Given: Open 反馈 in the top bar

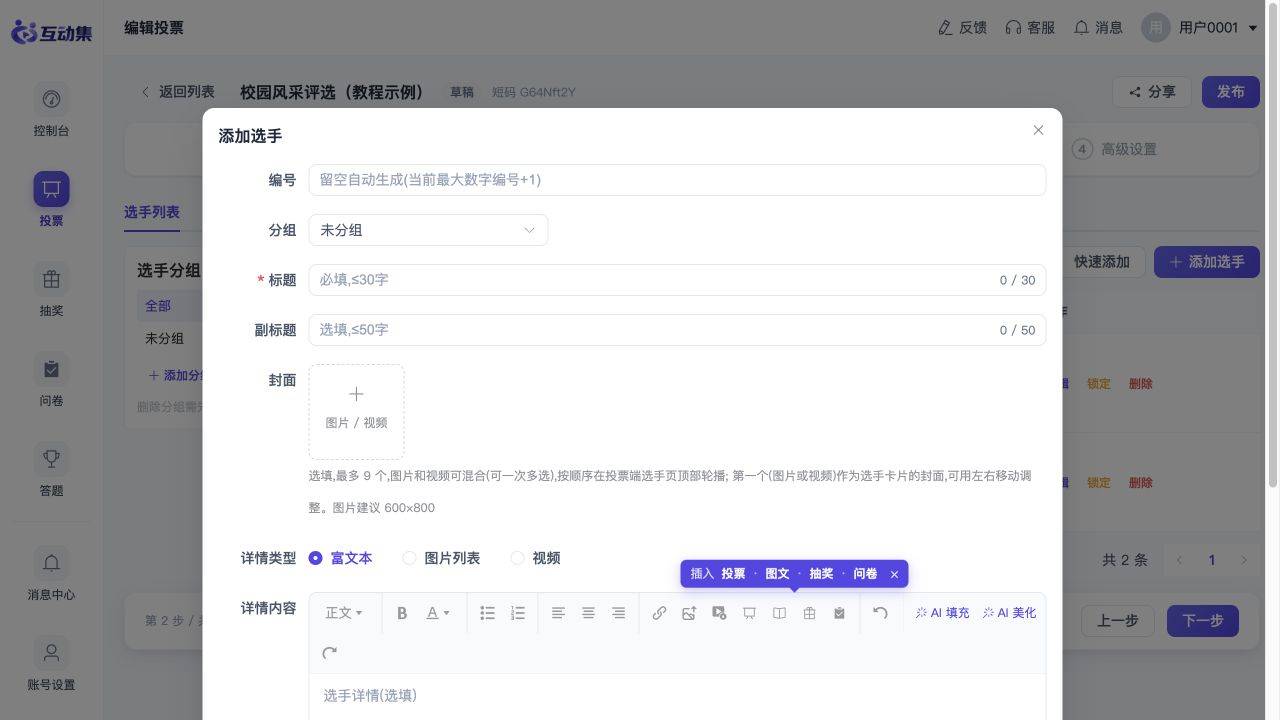Looking at the screenshot, I should pyautogui.click(x=962, y=28).
